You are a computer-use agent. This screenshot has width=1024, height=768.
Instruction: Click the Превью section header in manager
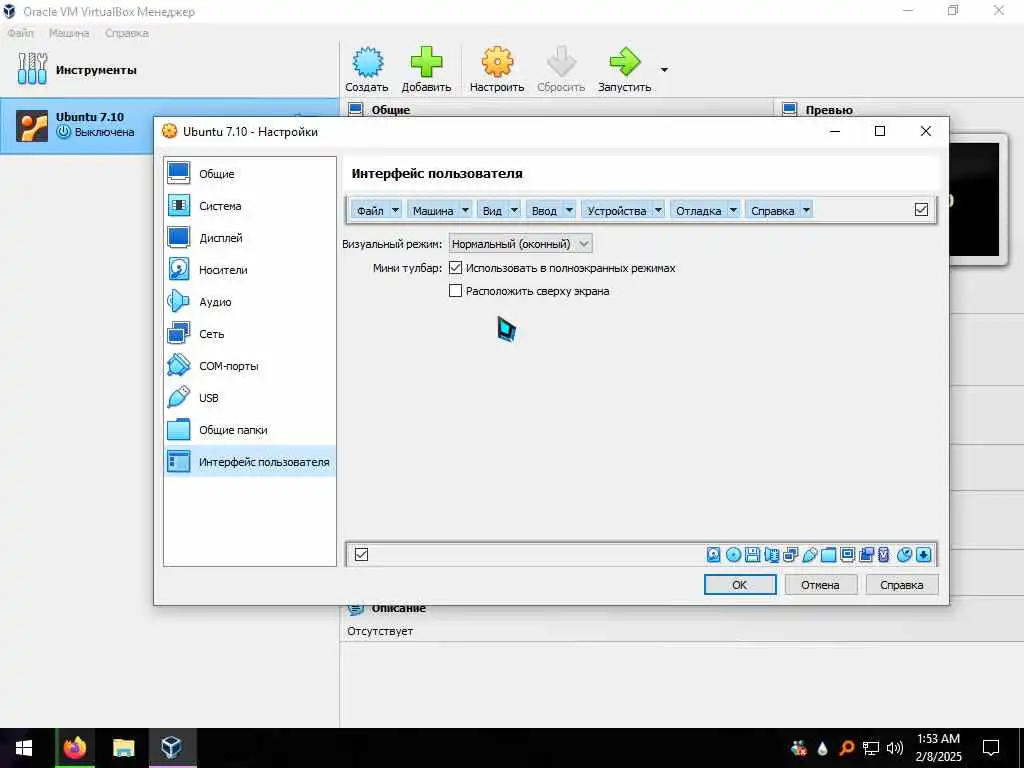pos(829,110)
